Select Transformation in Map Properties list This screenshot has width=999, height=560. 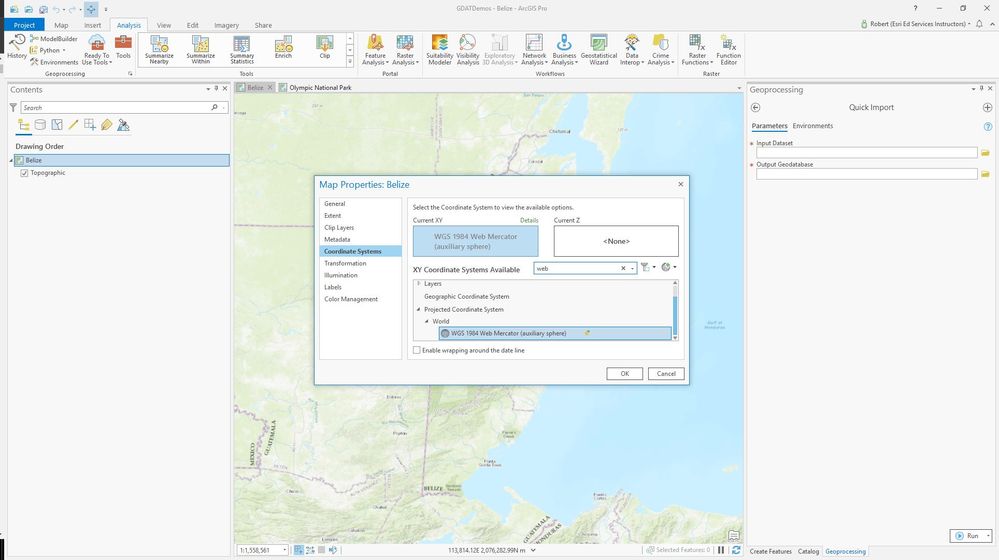click(x=345, y=263)
